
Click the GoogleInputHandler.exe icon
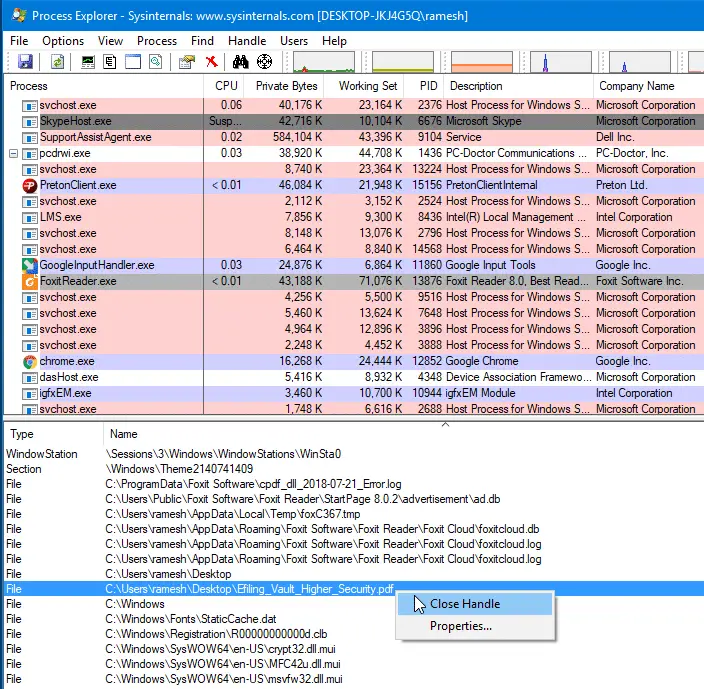pyautogui.click(x=30, y=265)
